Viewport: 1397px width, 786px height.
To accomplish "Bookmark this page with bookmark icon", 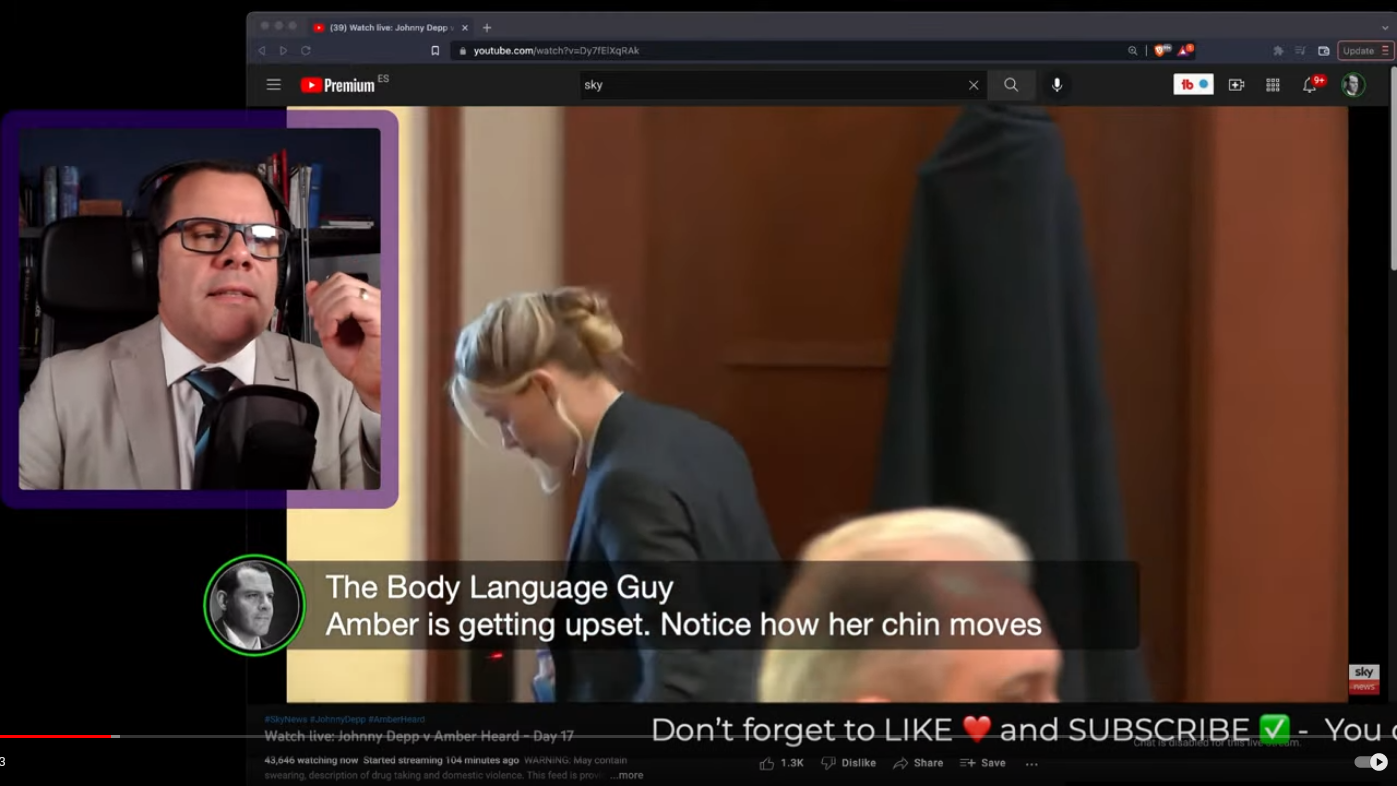I will click(435, 51).
